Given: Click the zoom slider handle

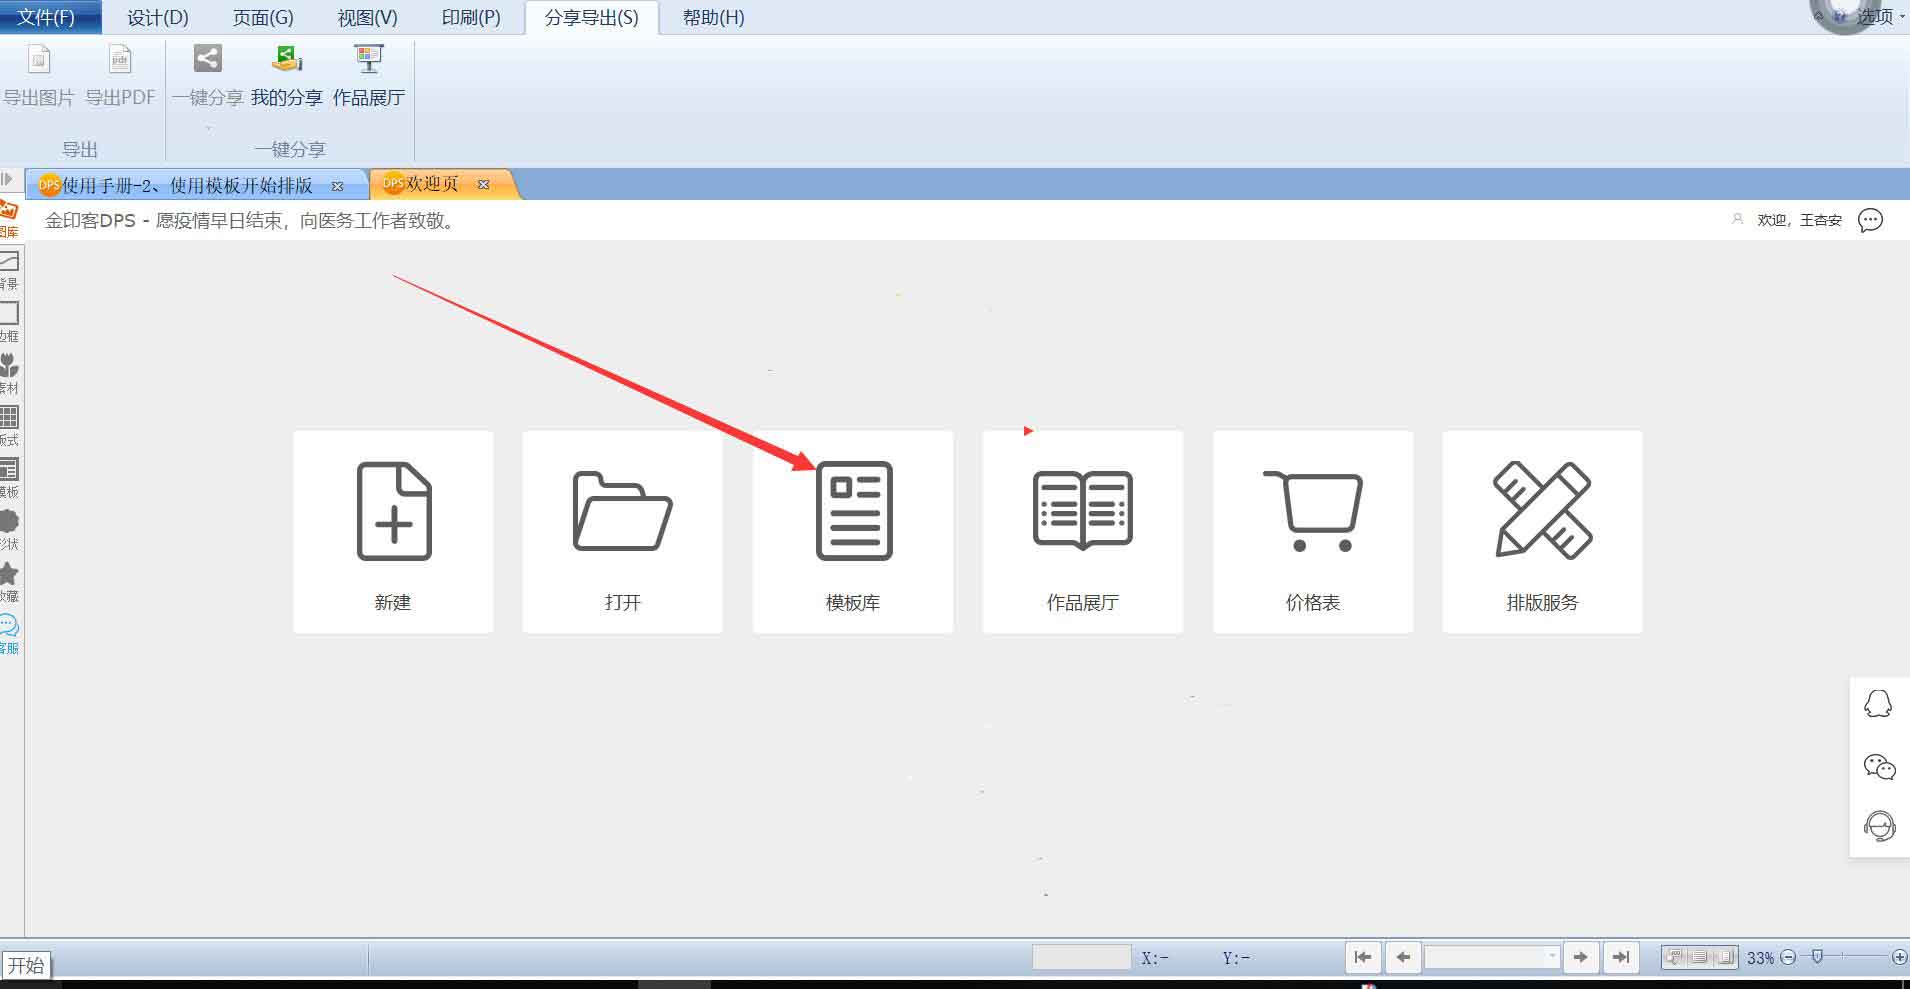Looking at the screenshot, I should coord(1817,957).
